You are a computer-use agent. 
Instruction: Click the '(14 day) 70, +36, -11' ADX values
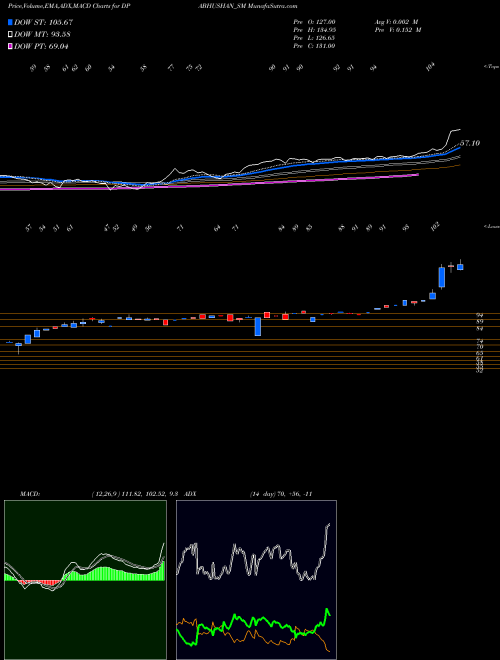281,494
